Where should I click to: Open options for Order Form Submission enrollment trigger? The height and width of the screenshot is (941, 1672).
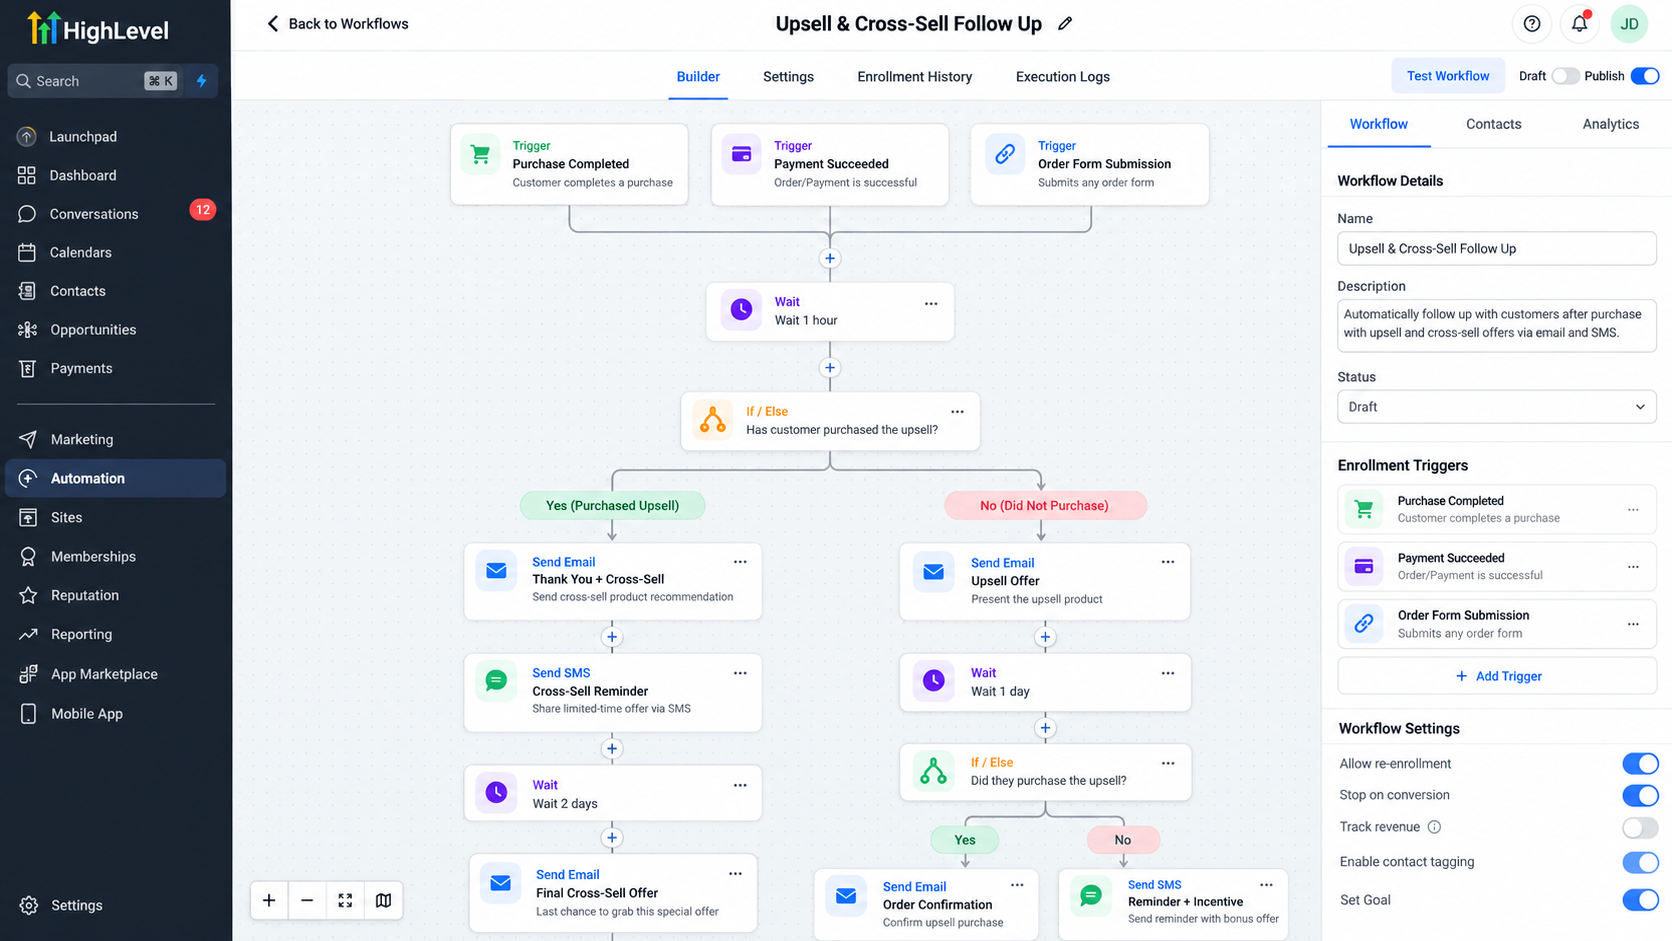click(x=1633, y=624)
